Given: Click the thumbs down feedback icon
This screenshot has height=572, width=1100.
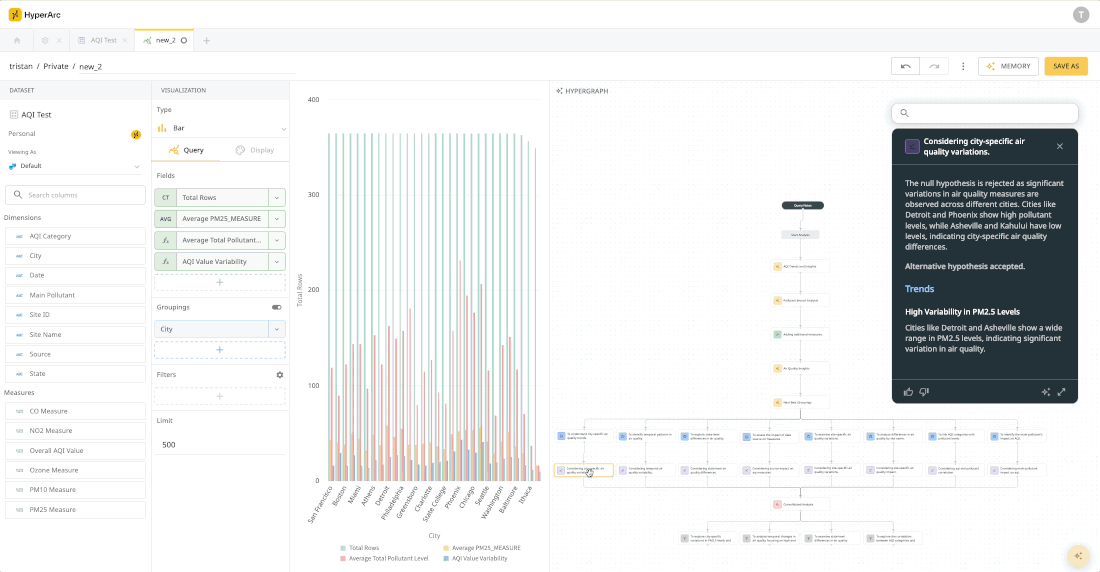Looking at the screenshot, I should [x=924, y=392].
